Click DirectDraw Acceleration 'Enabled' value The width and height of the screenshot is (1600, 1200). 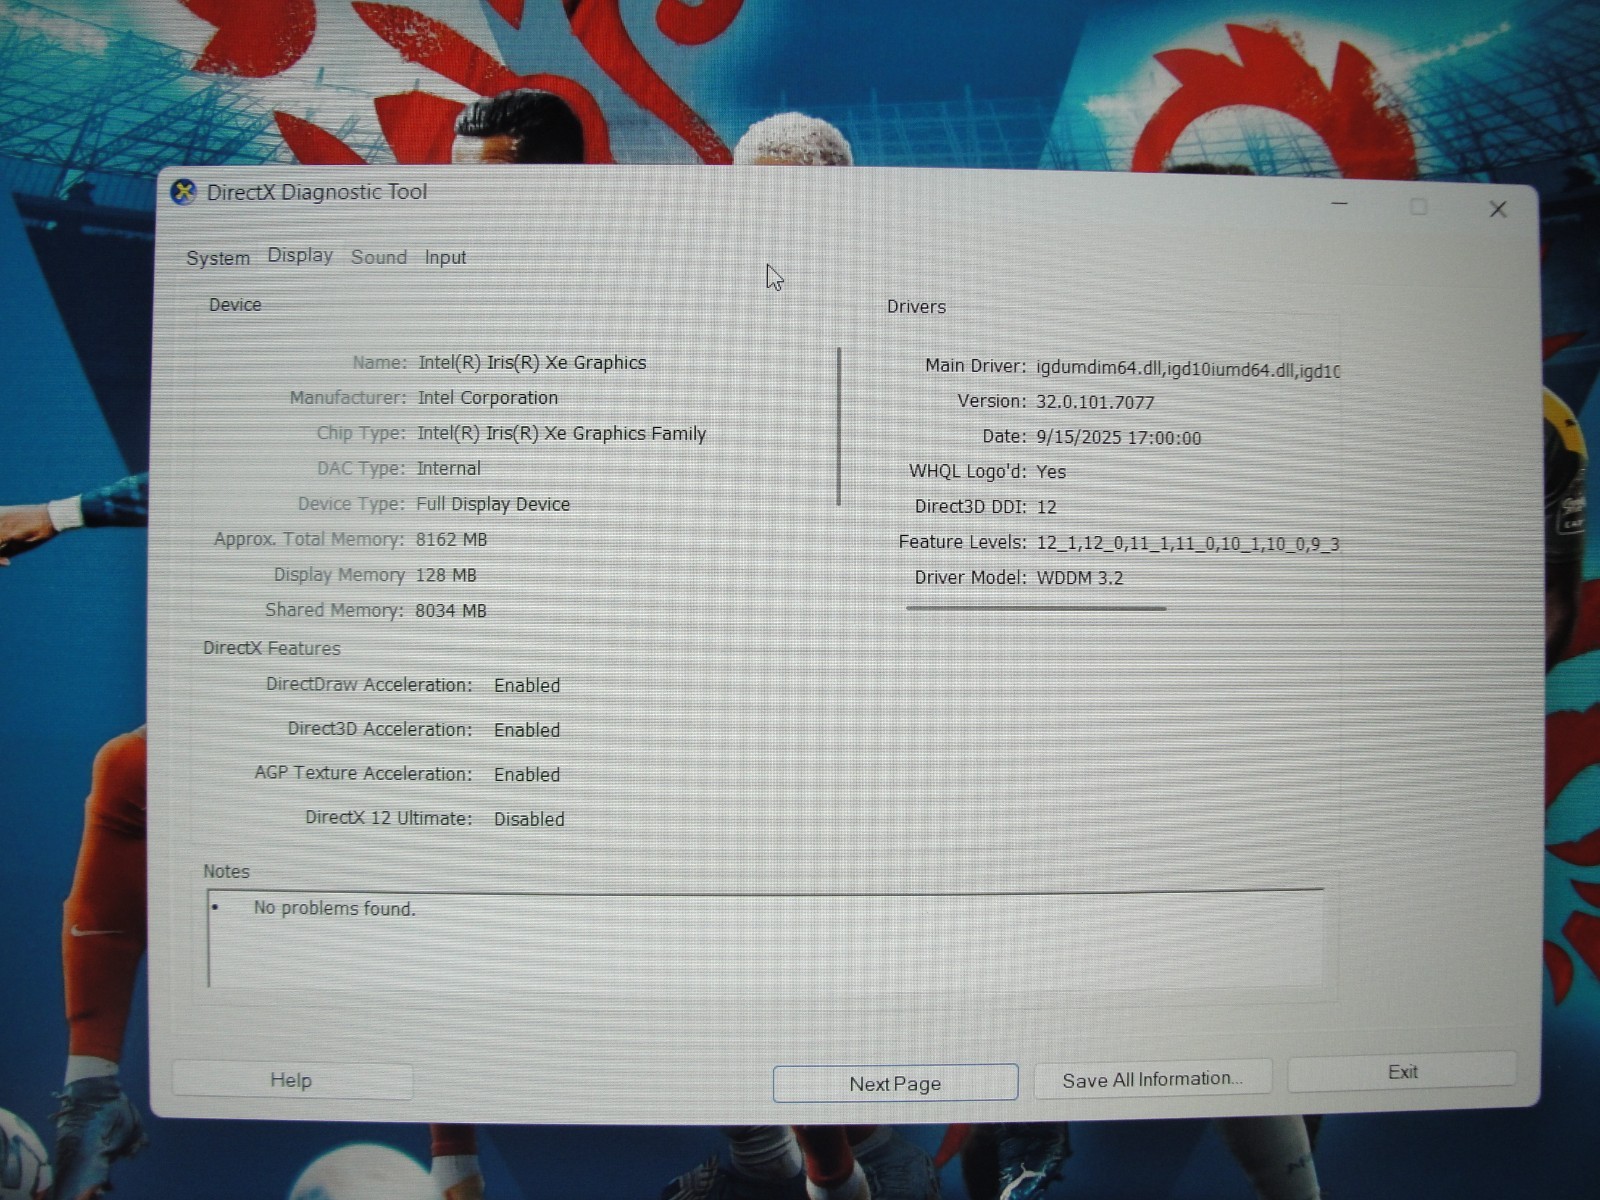pos(527,686)
